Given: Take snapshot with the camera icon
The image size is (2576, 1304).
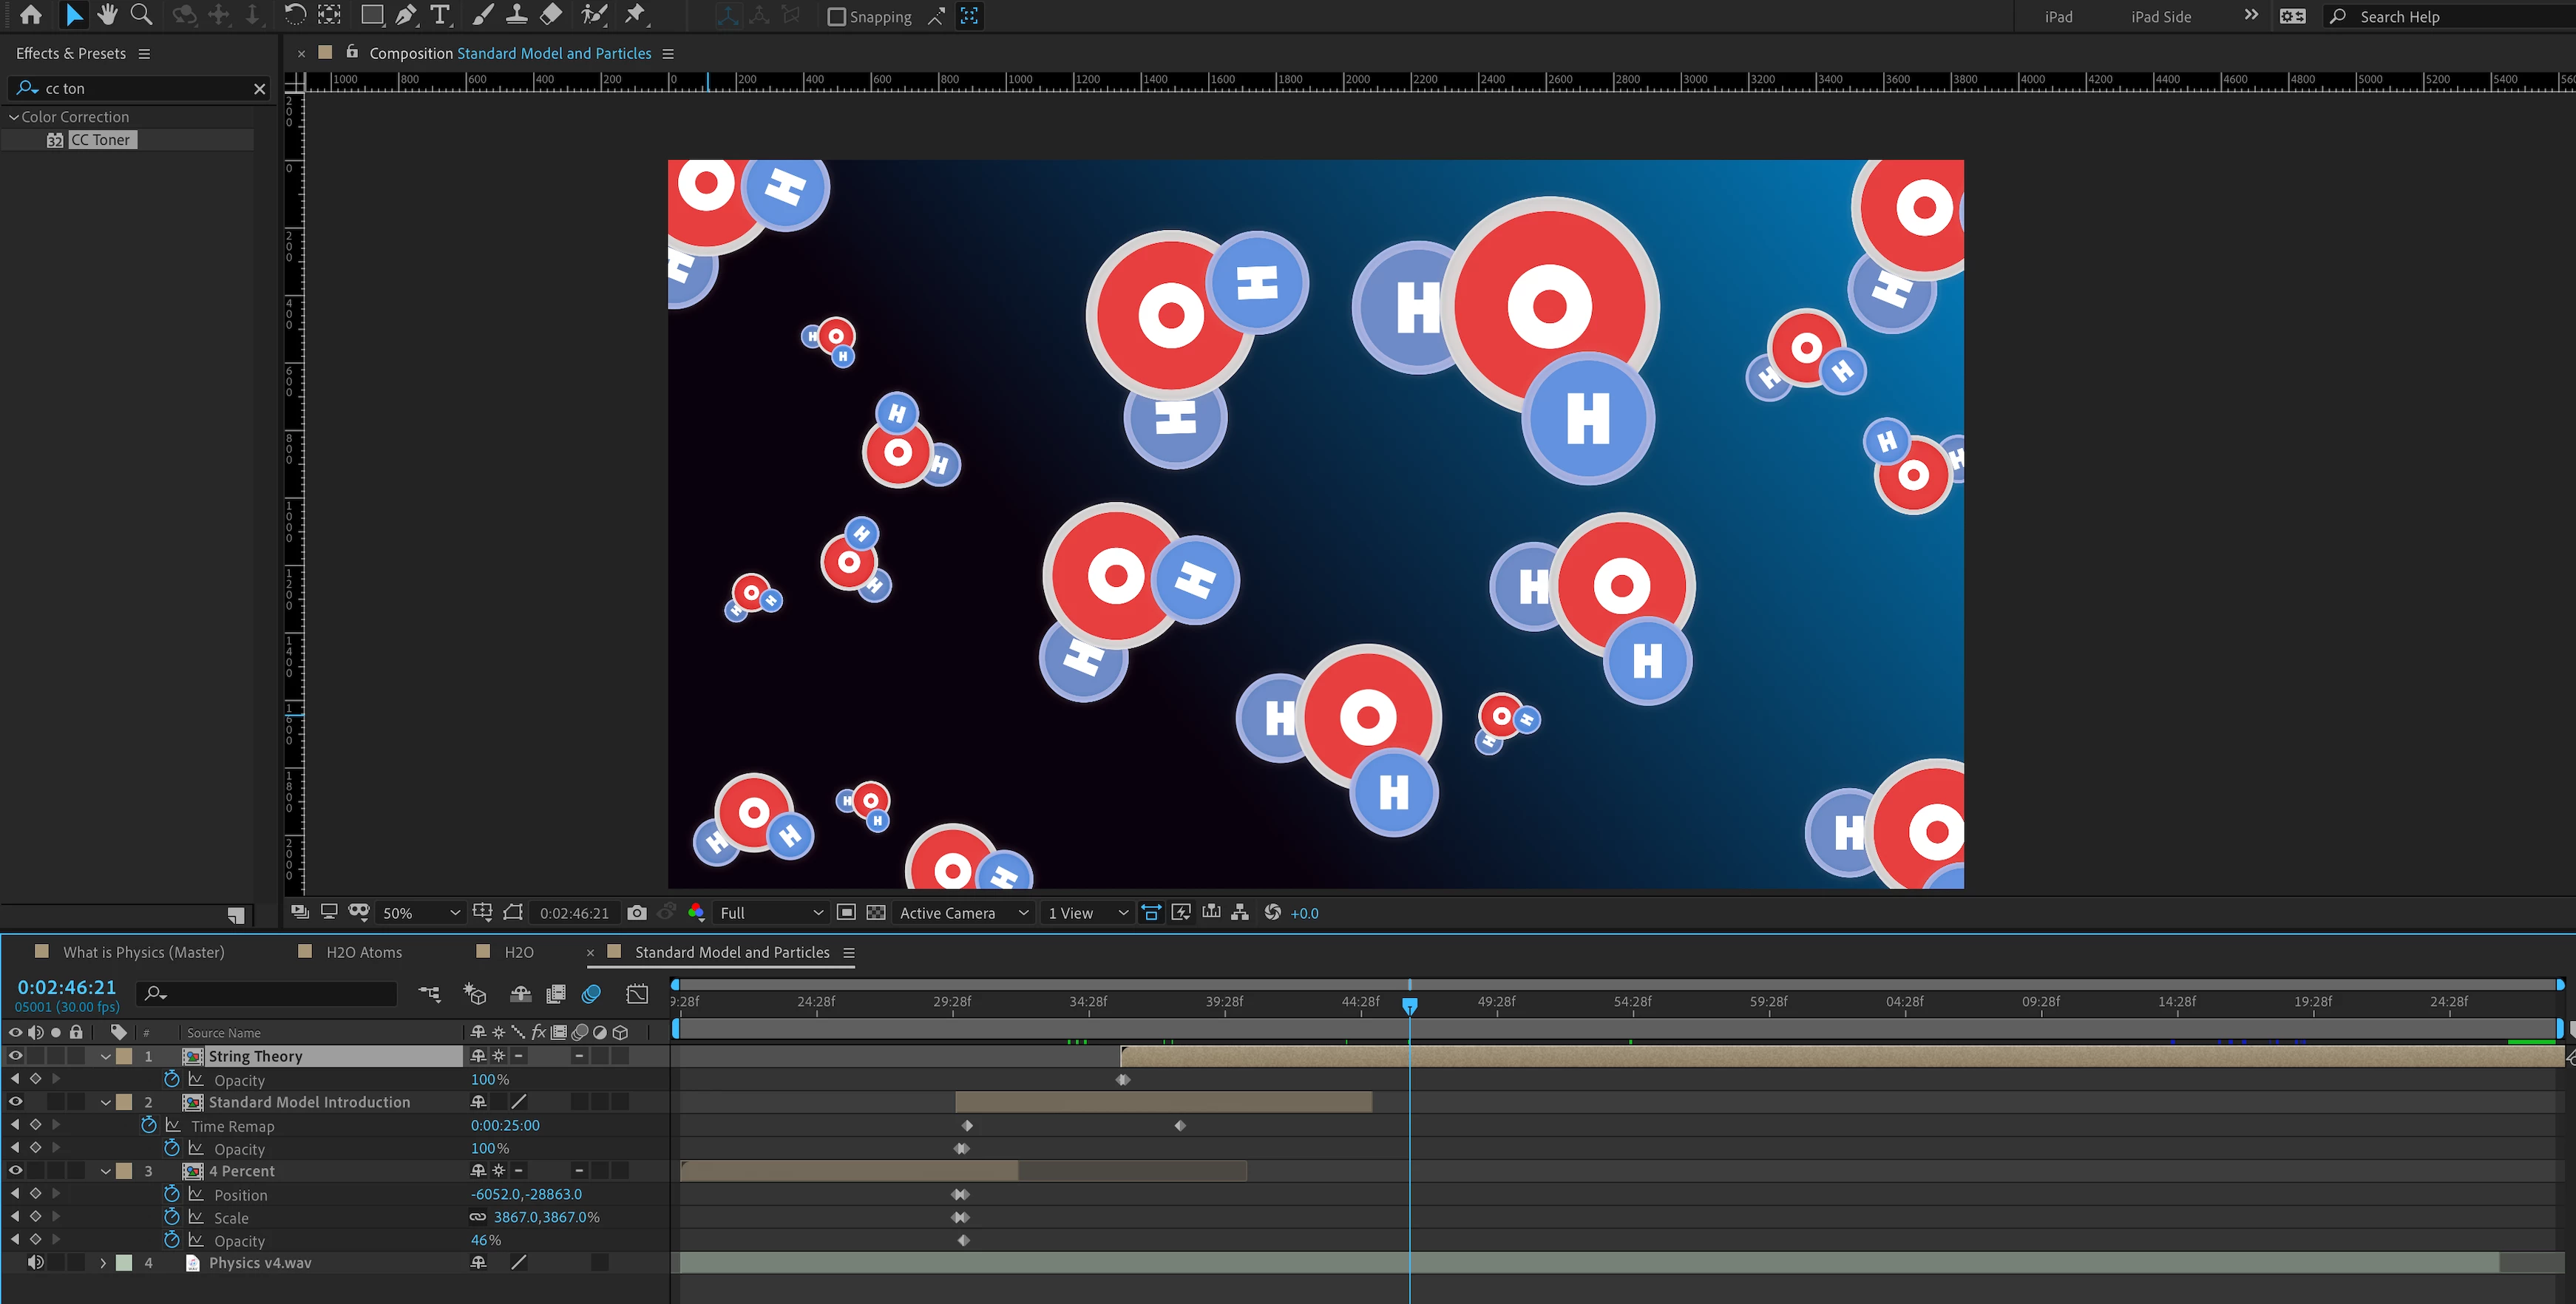Looking at the screenshot, I should pyautogui.click(x=637, y=913).
